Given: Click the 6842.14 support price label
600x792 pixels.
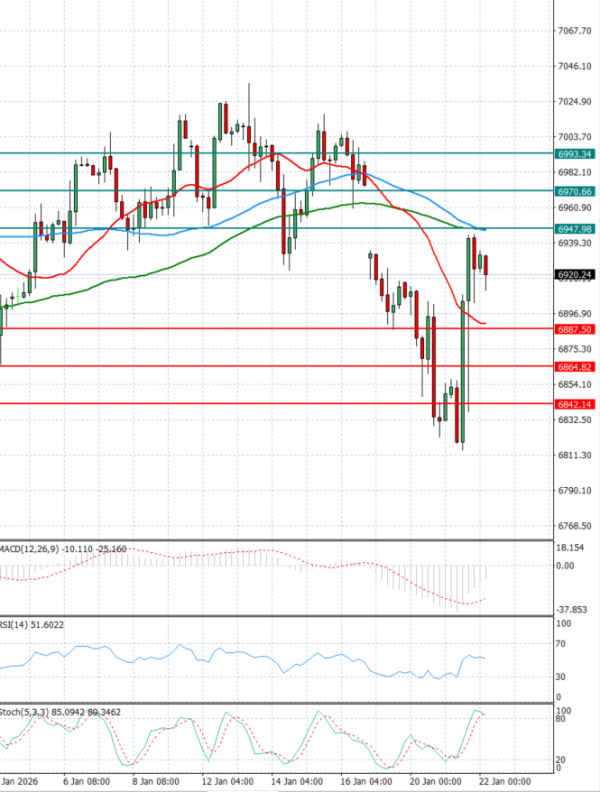Looking at the screenshot, I should click(x=574, y=404).
